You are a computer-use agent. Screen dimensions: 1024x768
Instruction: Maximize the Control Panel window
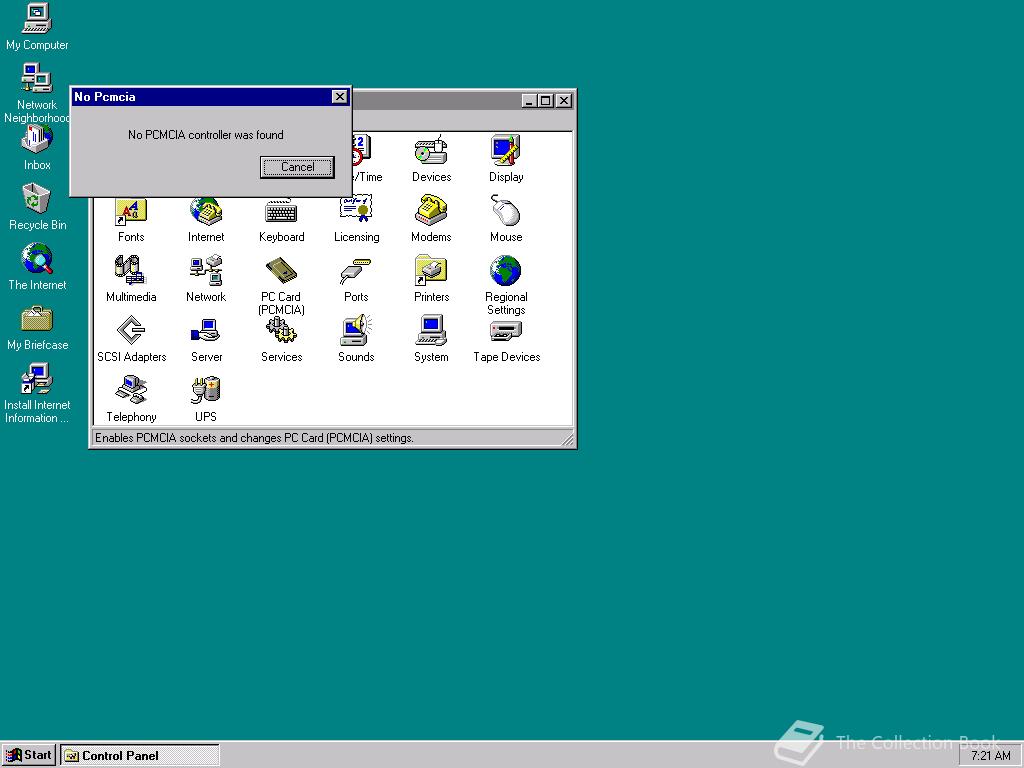[545, 101]
